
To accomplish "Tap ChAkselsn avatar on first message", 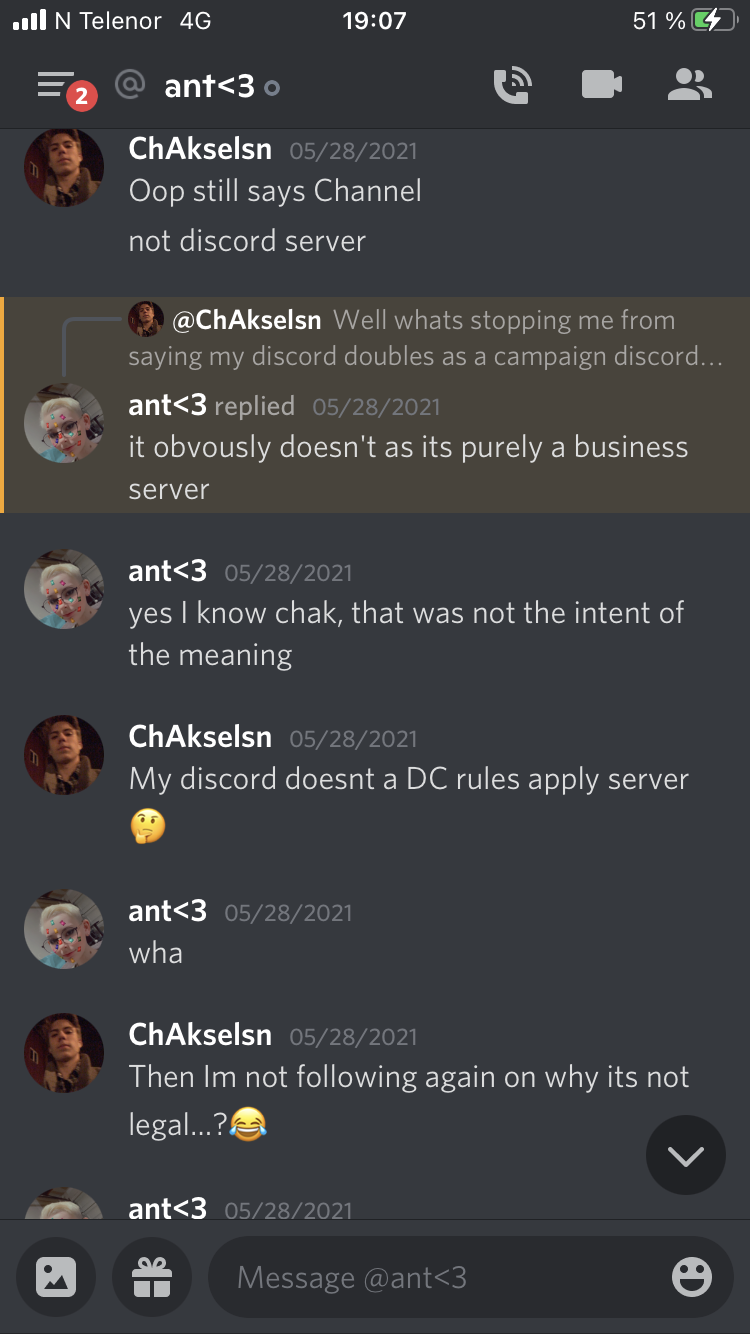I will pyautogui.click(x=64, y=167).
